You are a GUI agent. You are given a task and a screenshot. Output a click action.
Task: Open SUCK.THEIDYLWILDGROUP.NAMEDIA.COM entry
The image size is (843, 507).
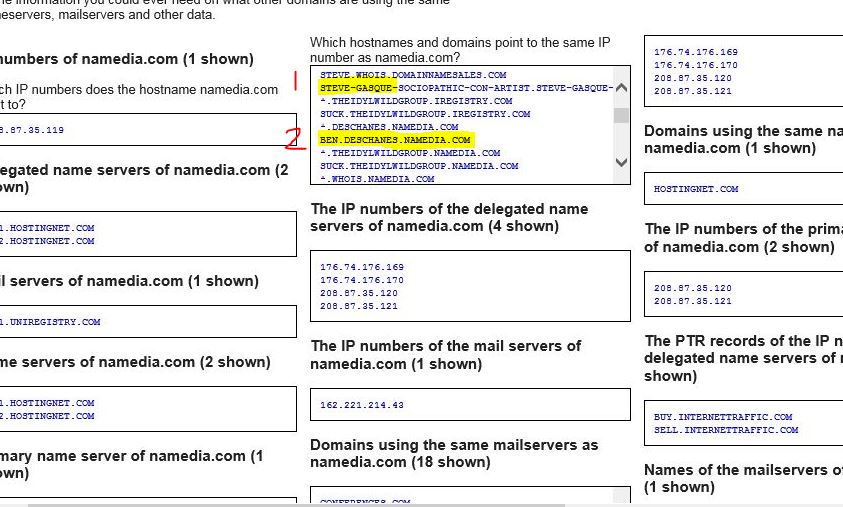click(418, 166)
